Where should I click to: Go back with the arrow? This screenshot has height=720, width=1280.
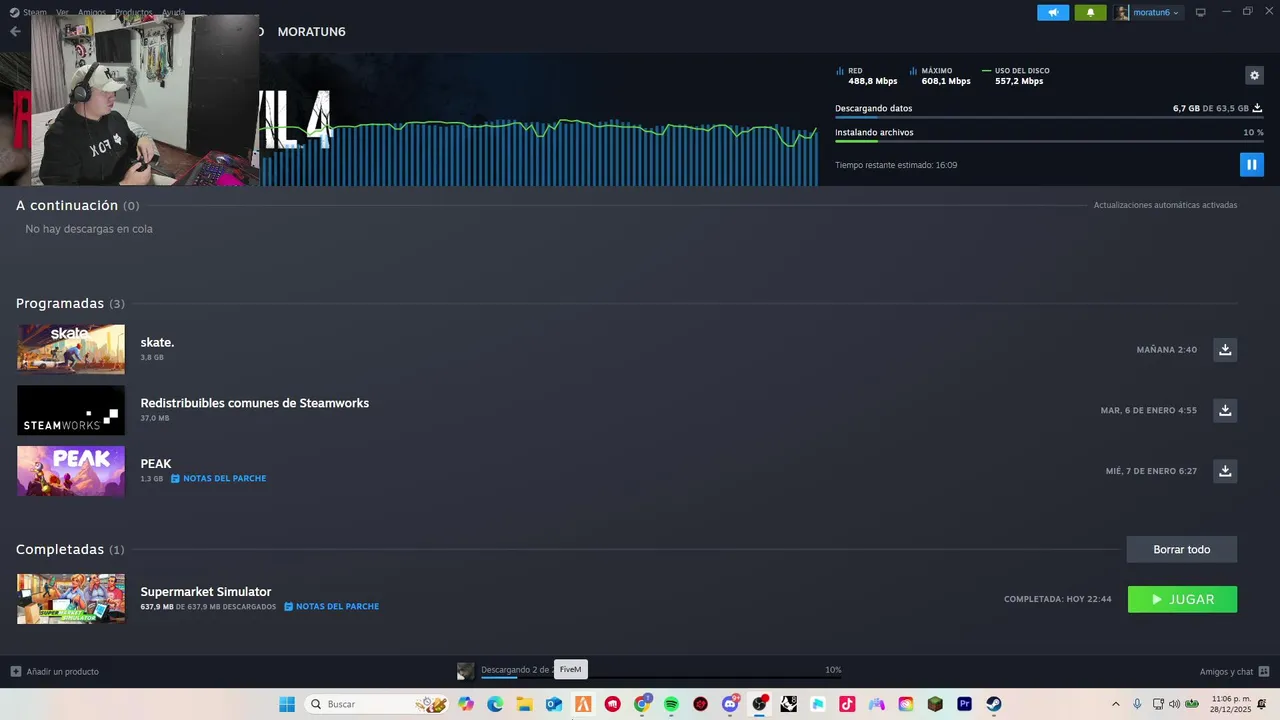pos(15,31)
